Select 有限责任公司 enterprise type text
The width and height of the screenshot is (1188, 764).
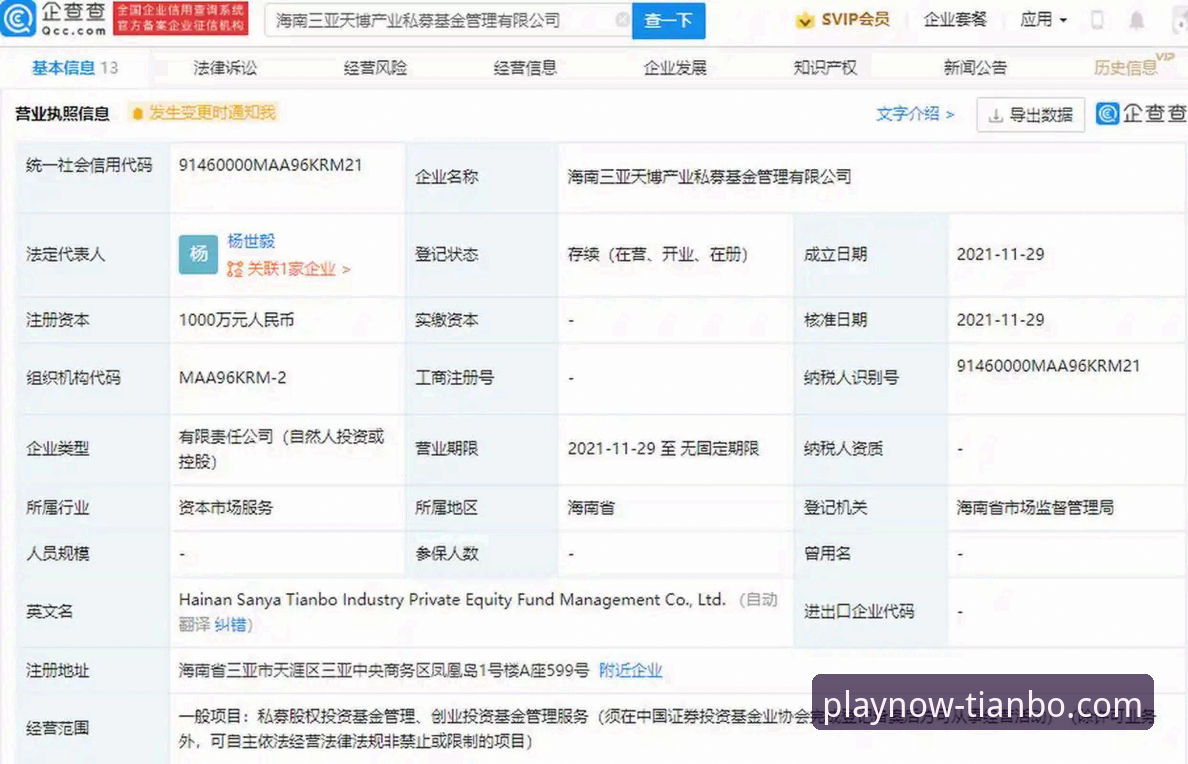click(282, 449)
